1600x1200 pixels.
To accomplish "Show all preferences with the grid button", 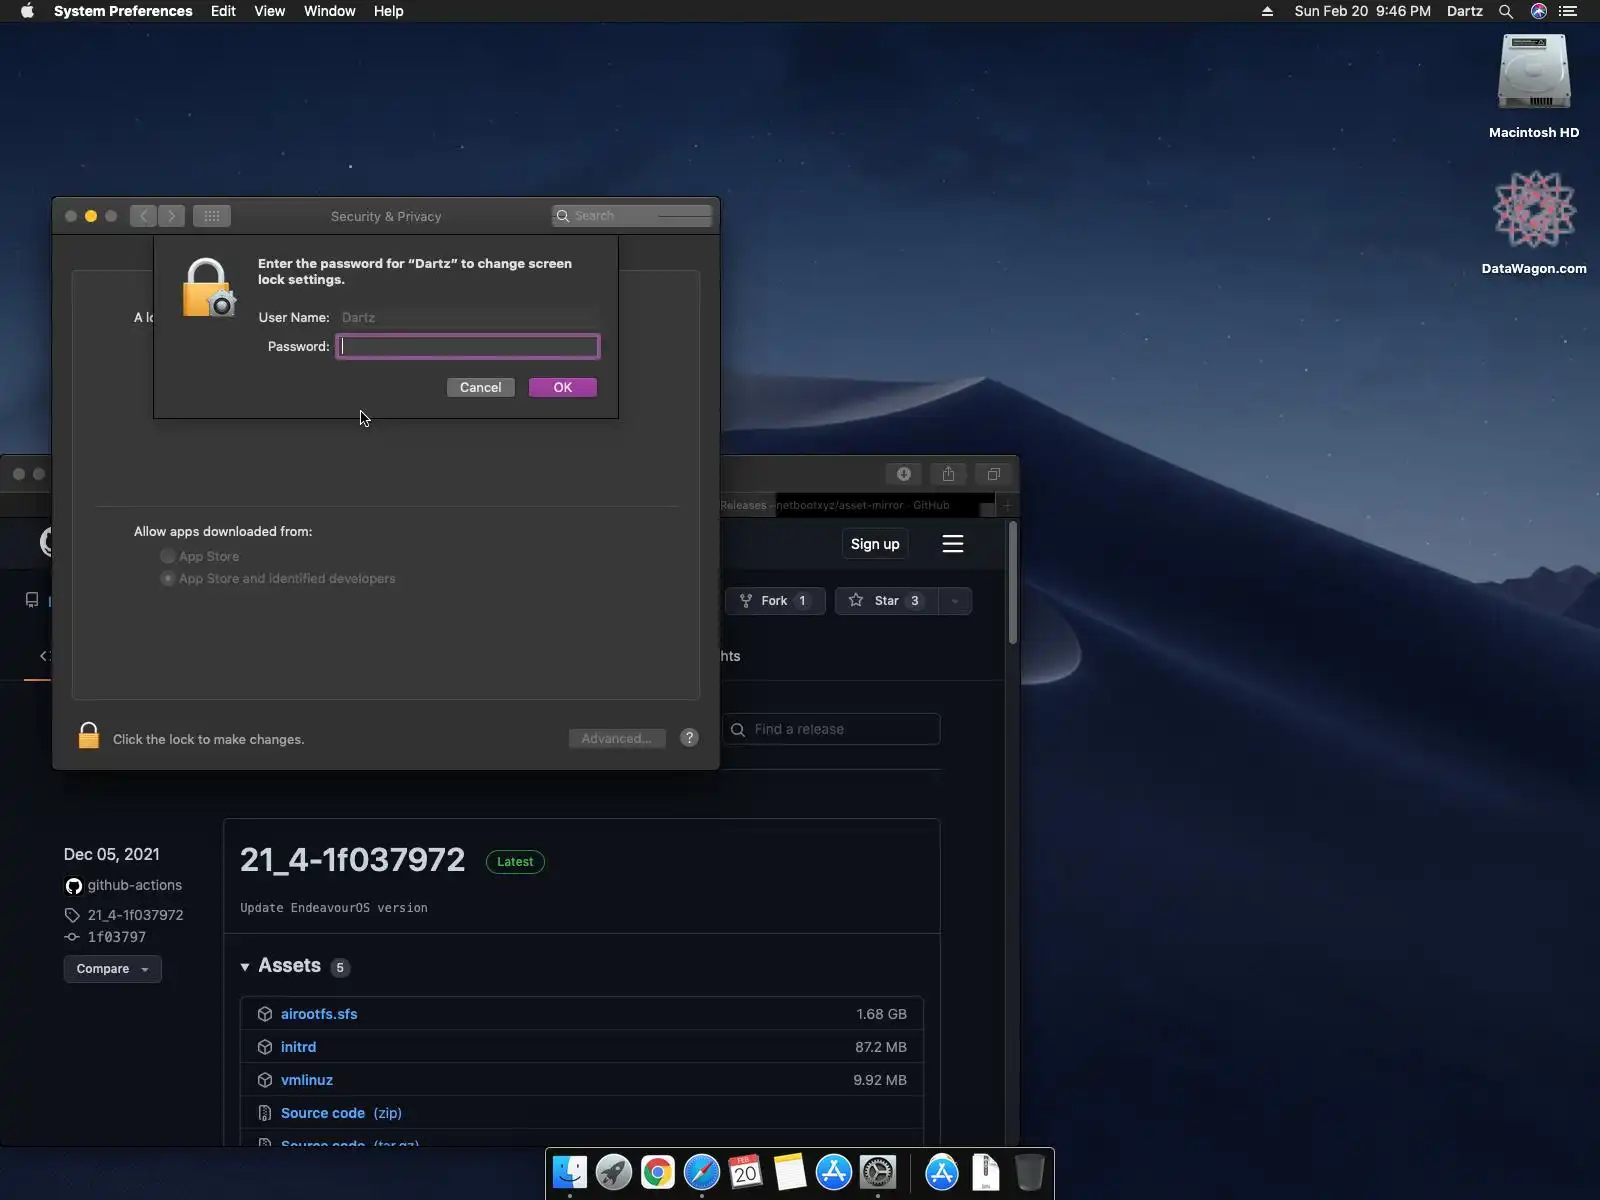I will [211, 216].
